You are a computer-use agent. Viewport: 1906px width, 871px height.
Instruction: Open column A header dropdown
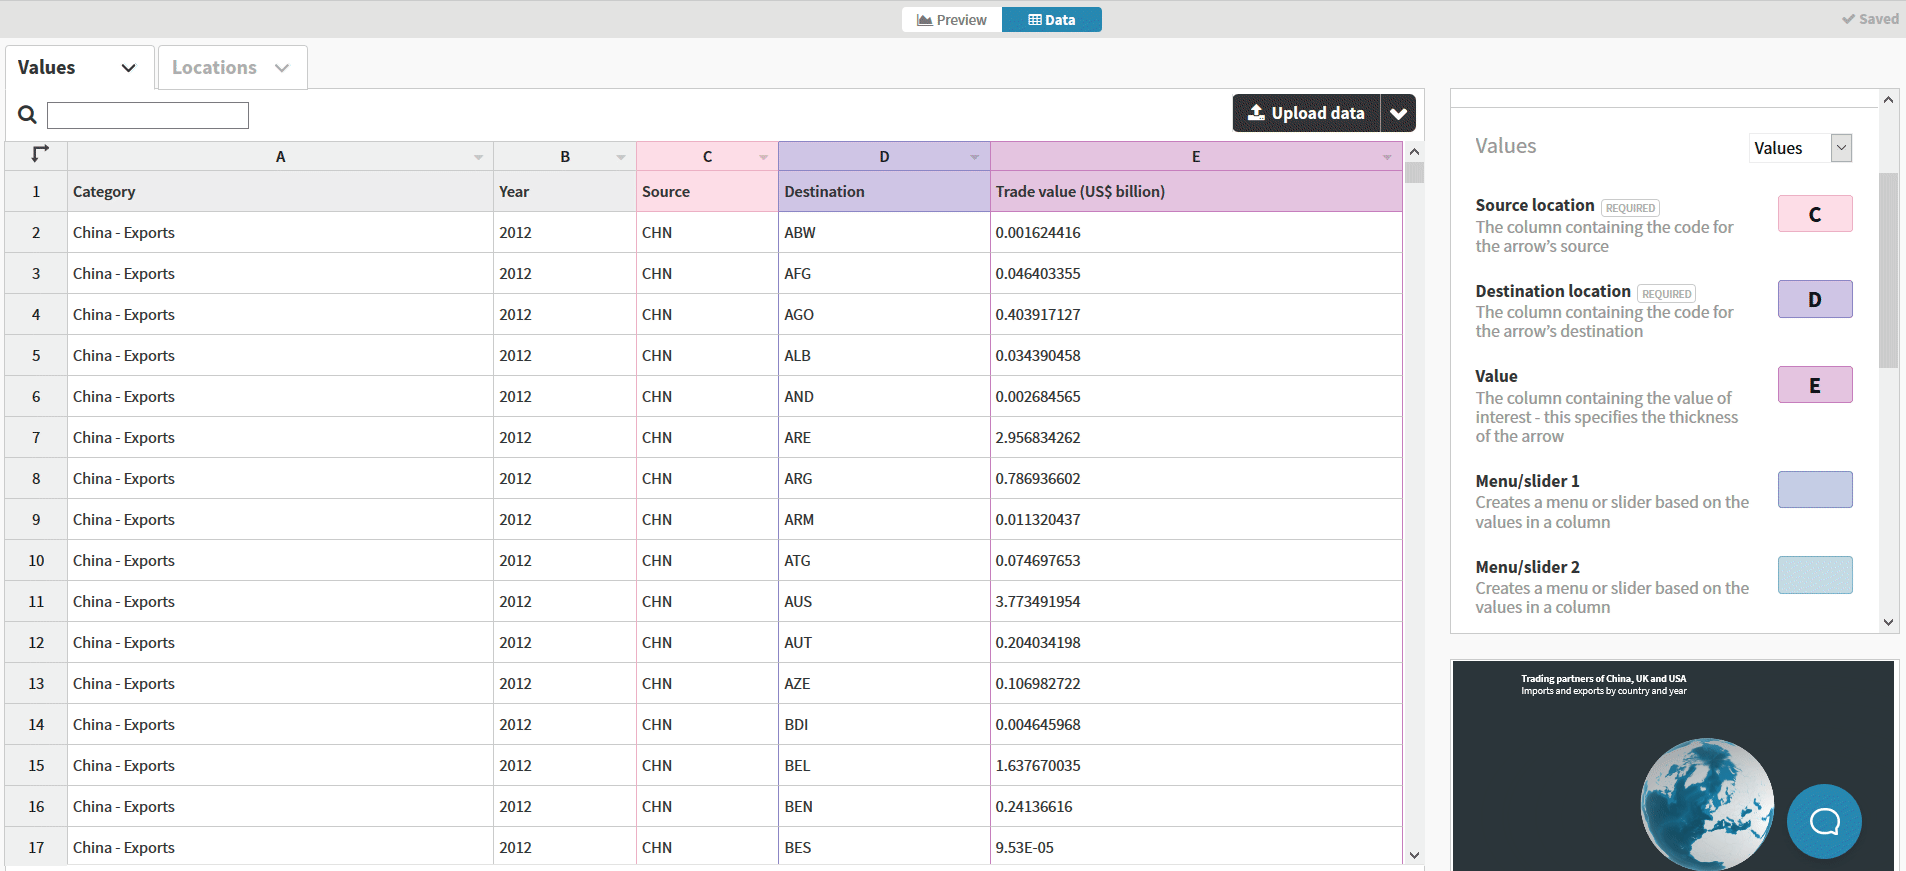pyautogui.click(x=478, y=157)
